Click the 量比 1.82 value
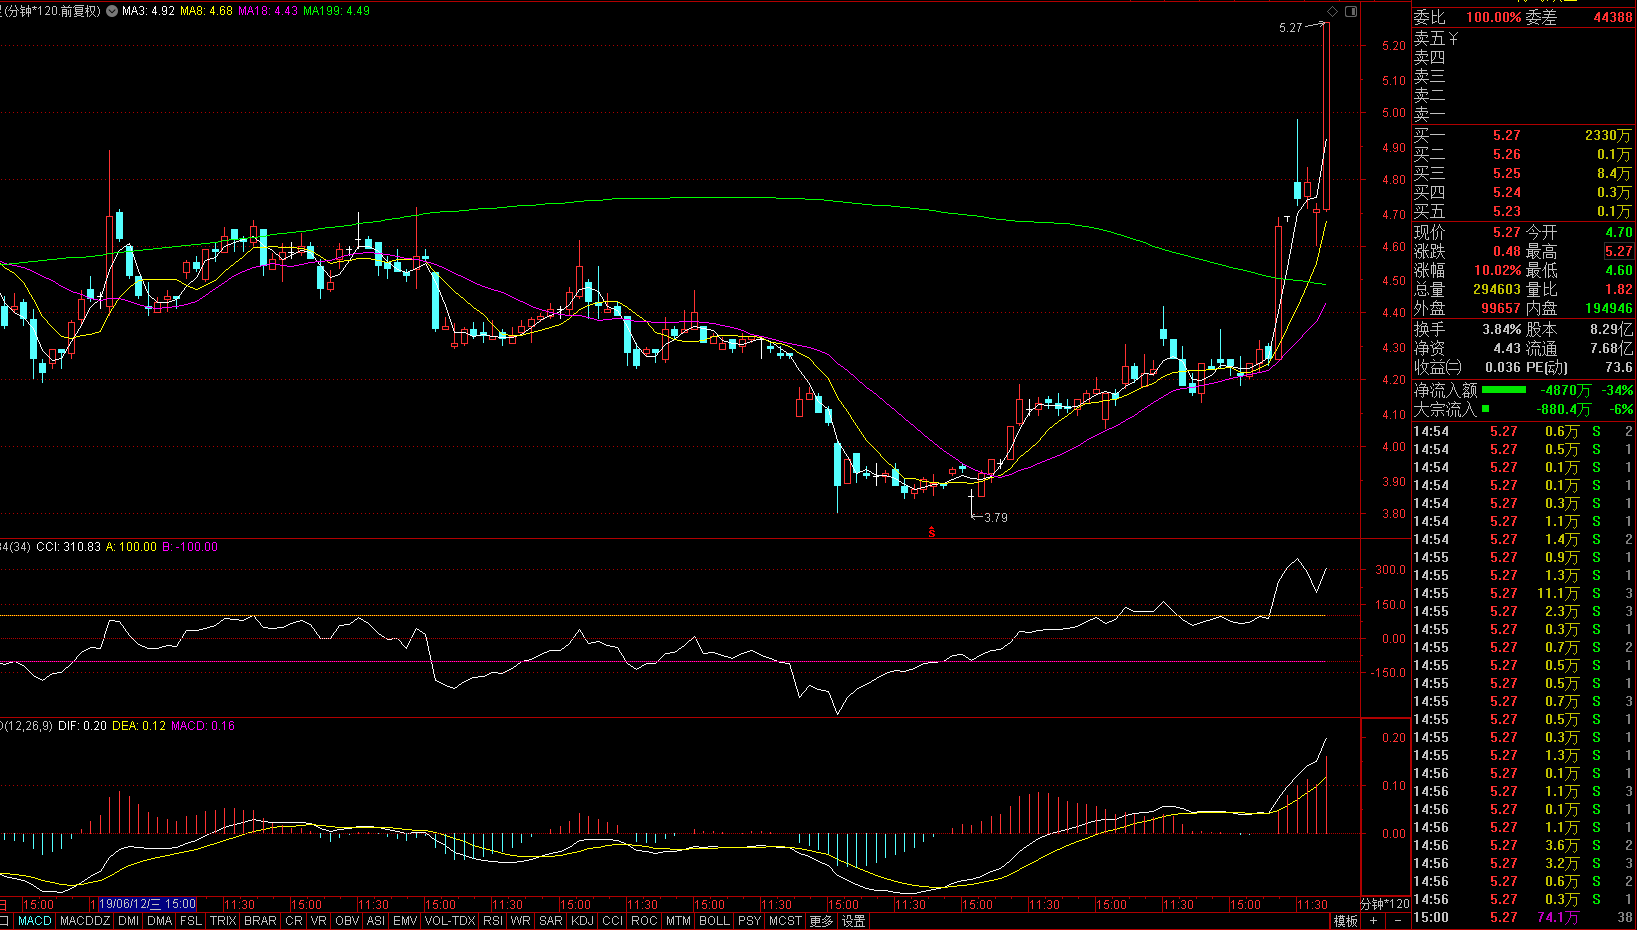The height and width of the screenshot is (930, 1637). [1619, 289]
